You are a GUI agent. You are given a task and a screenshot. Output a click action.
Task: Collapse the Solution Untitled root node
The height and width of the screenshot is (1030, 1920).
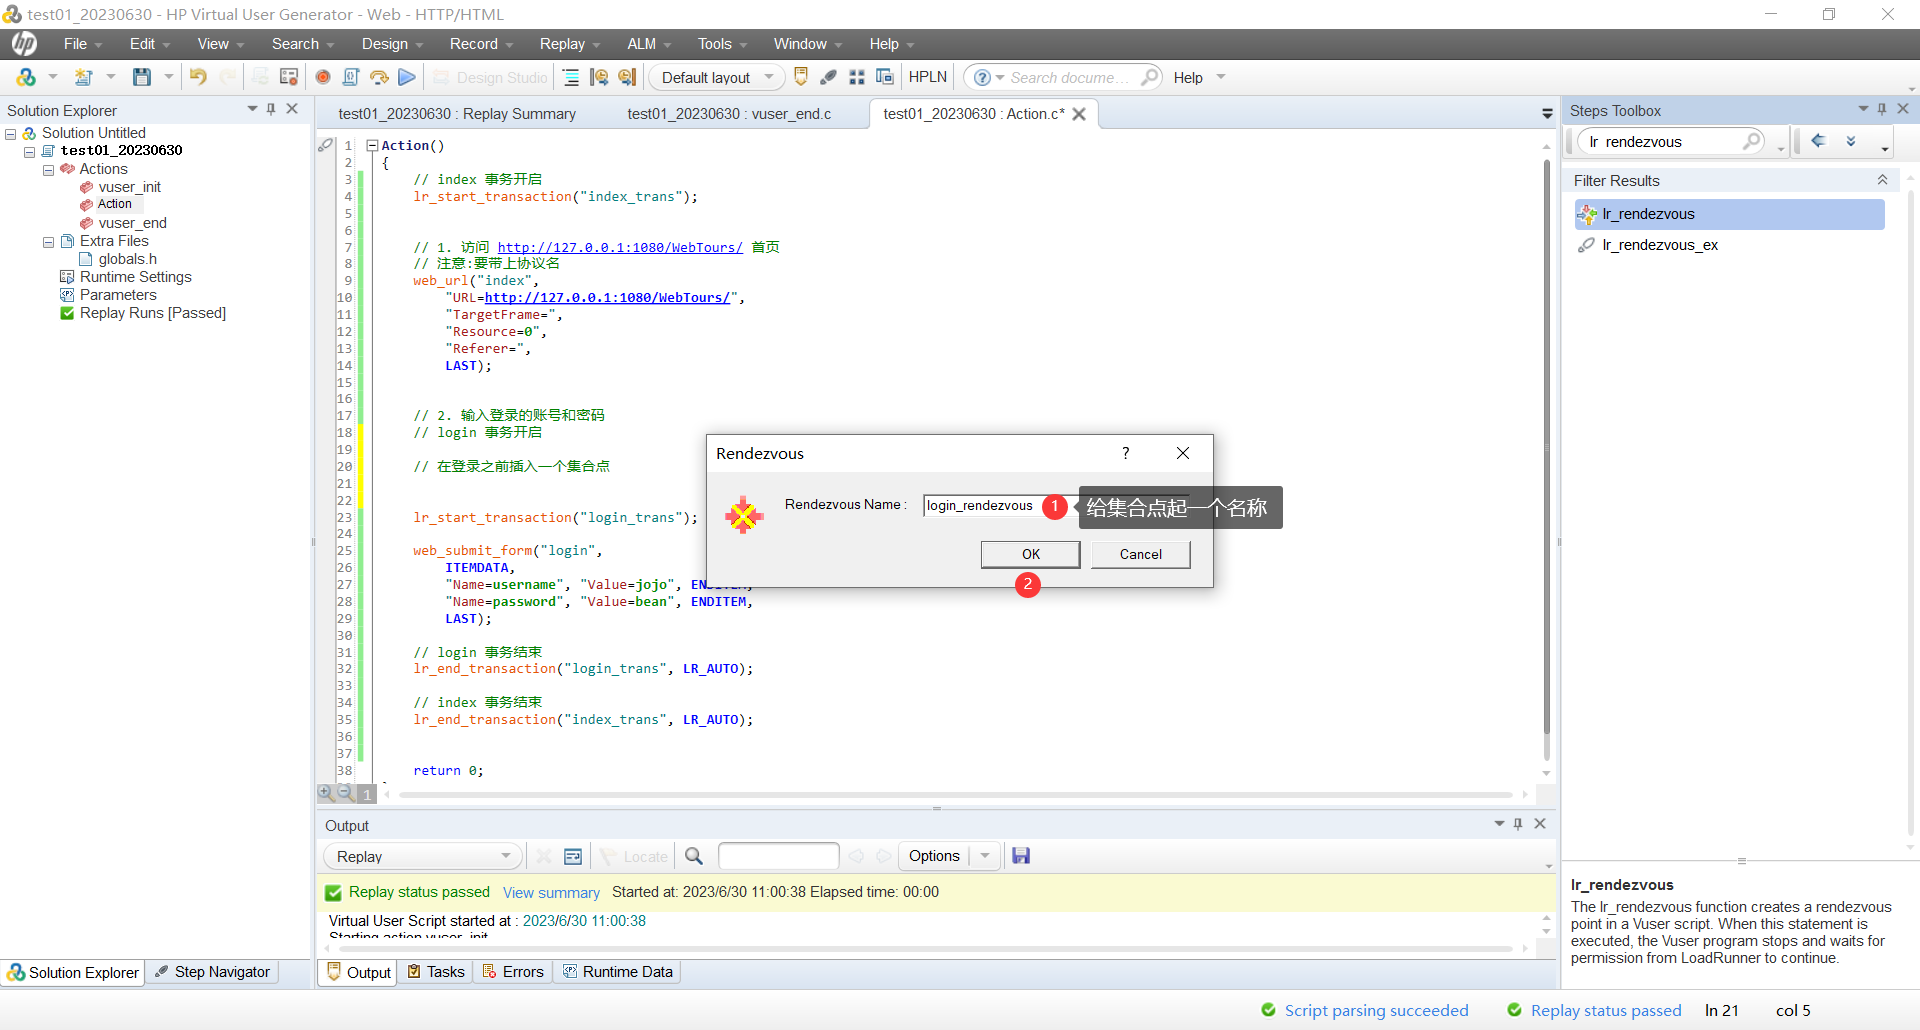pyautogui.click(x=11, y=134)
